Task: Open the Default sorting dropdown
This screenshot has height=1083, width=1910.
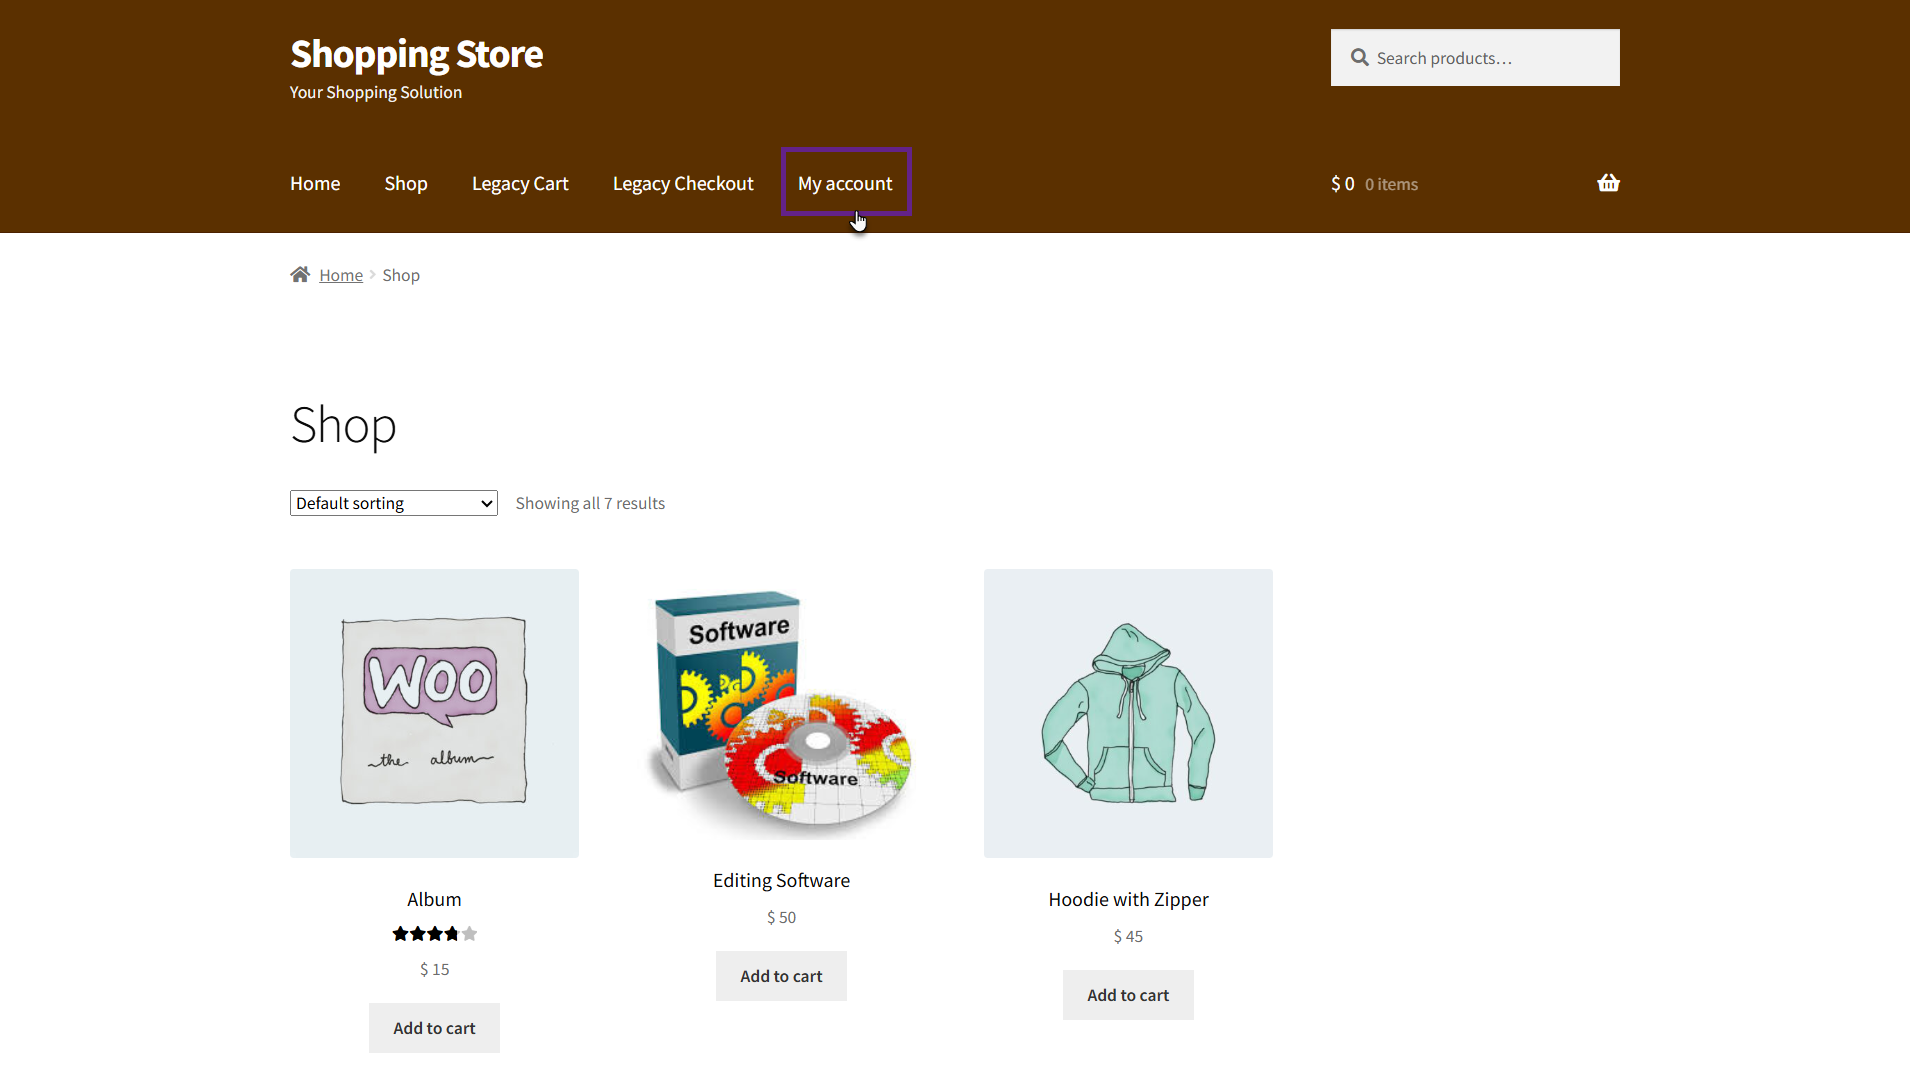Action: coord(393,503)
